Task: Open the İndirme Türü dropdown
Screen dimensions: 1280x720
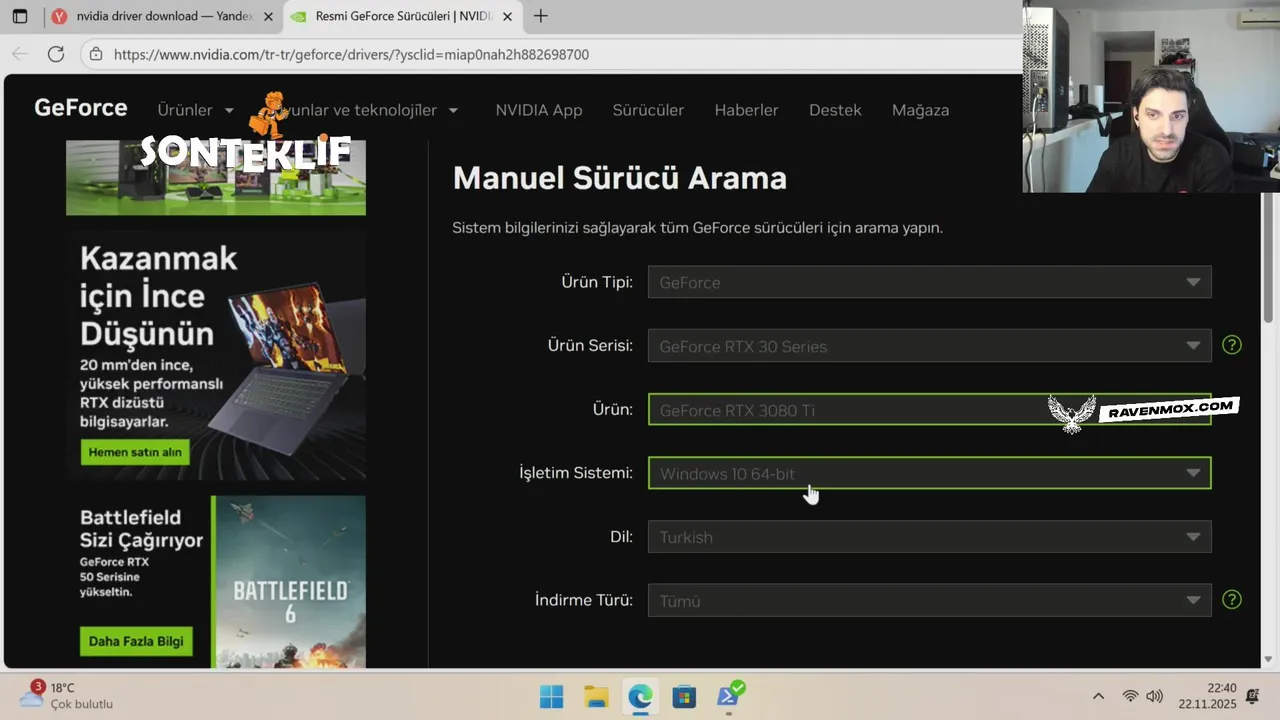Action: coord(929,600)
